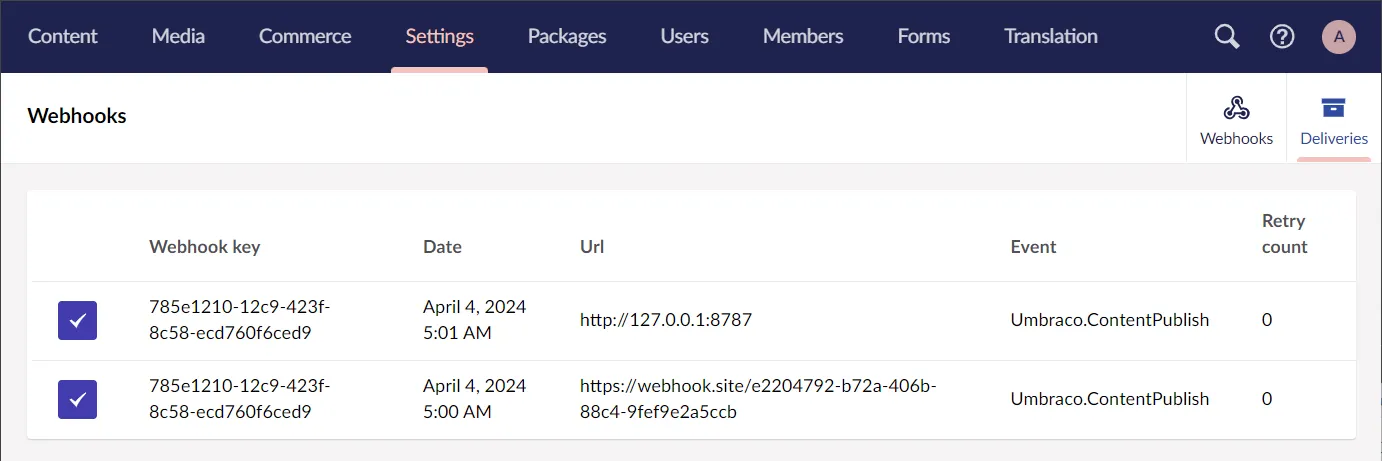1382x461 pixels.
Task: Open the Forms section
Action: 924,37
